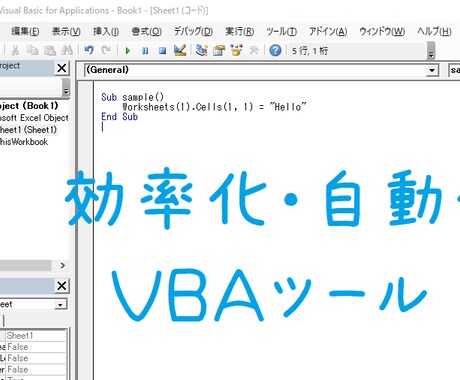Toggle Design Mode icon
The height and width of the screenshot is (380, 460).
[180, 51]
